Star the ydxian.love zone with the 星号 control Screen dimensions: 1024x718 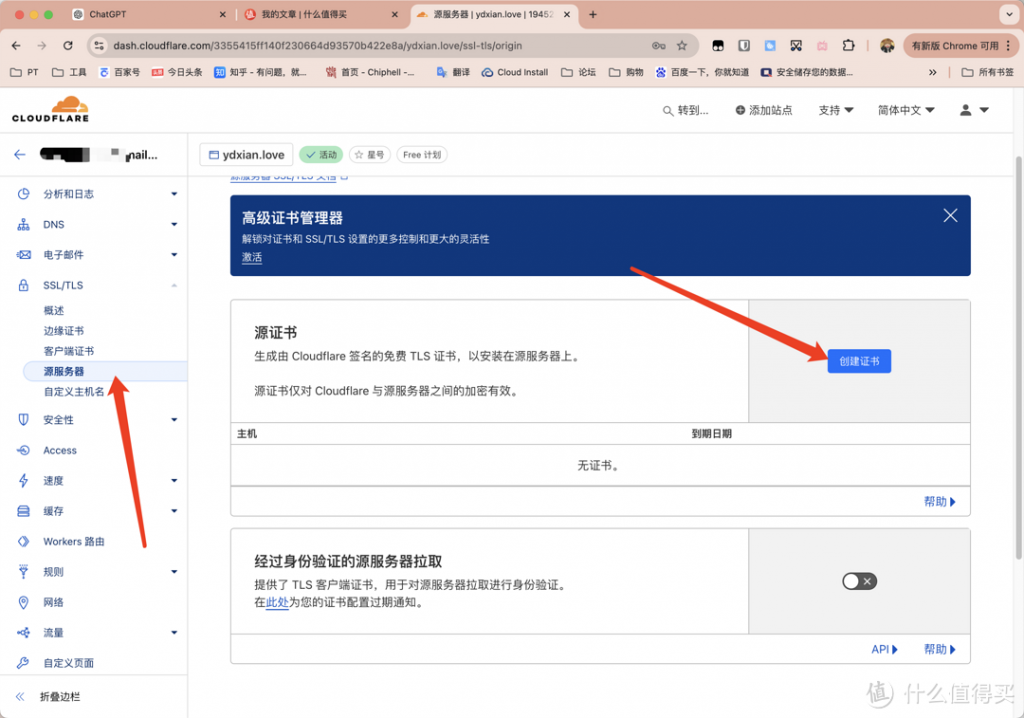click(x=370, y=154)
